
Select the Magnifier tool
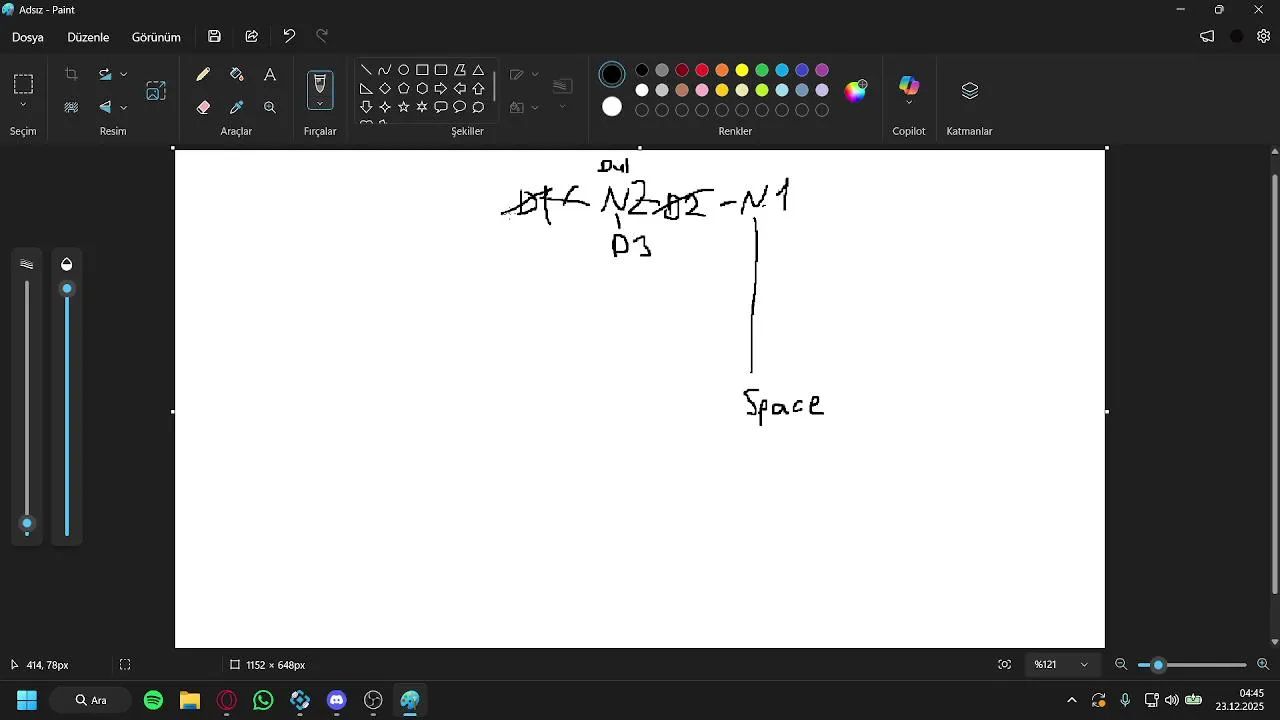click(270, 107)
